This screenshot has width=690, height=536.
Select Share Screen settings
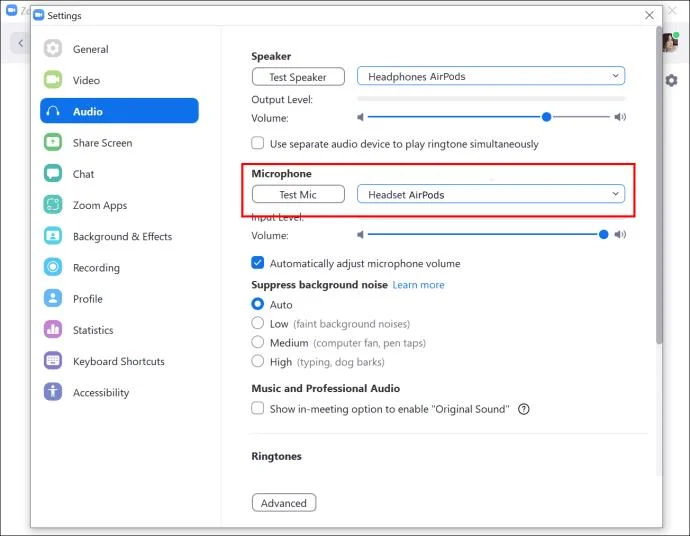pos(119,143)
